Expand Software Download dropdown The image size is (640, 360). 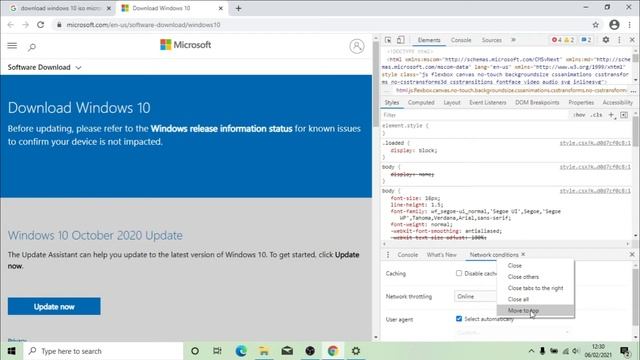[44, 67]
